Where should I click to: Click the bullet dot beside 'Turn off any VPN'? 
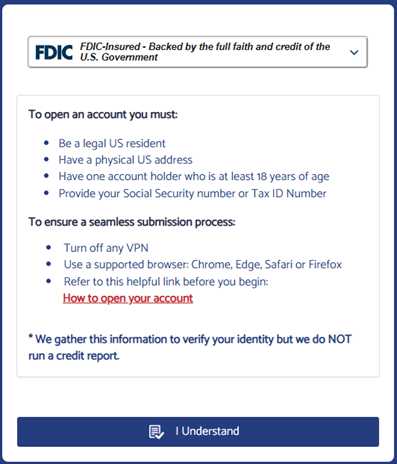[x=49, y=248]
